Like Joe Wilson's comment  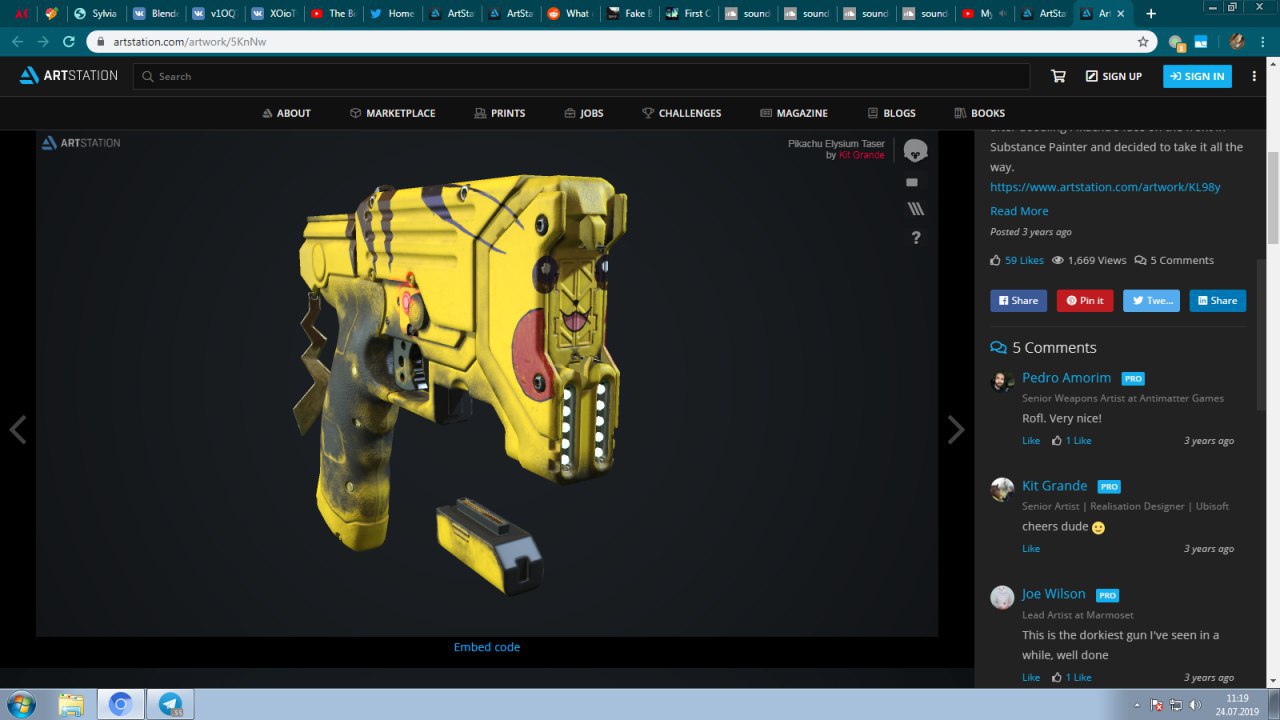tap(1031, 677)
